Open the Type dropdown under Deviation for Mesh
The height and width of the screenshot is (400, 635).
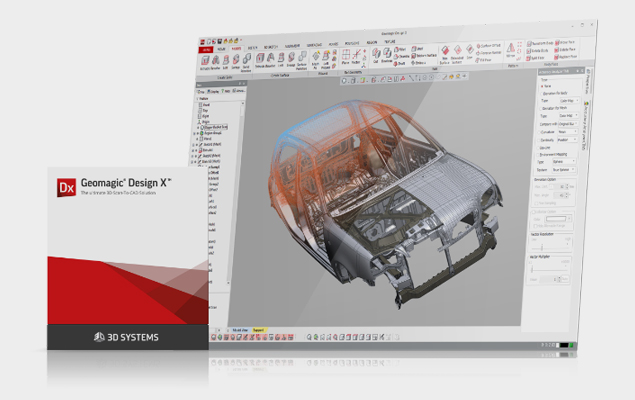[x=569, y=116]
